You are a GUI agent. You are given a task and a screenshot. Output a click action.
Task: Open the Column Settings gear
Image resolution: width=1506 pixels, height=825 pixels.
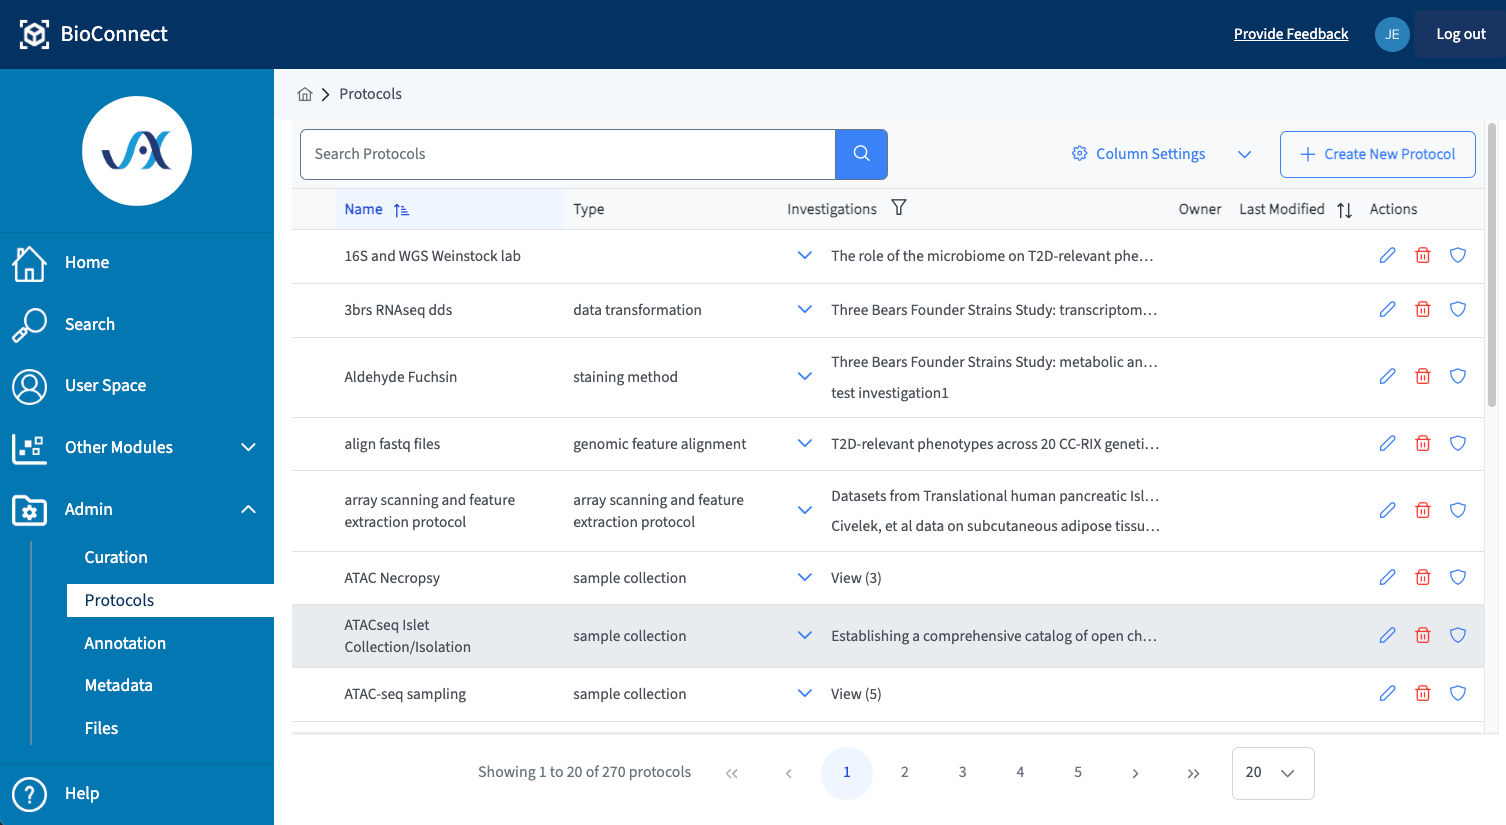click(x=1079, y=153)
